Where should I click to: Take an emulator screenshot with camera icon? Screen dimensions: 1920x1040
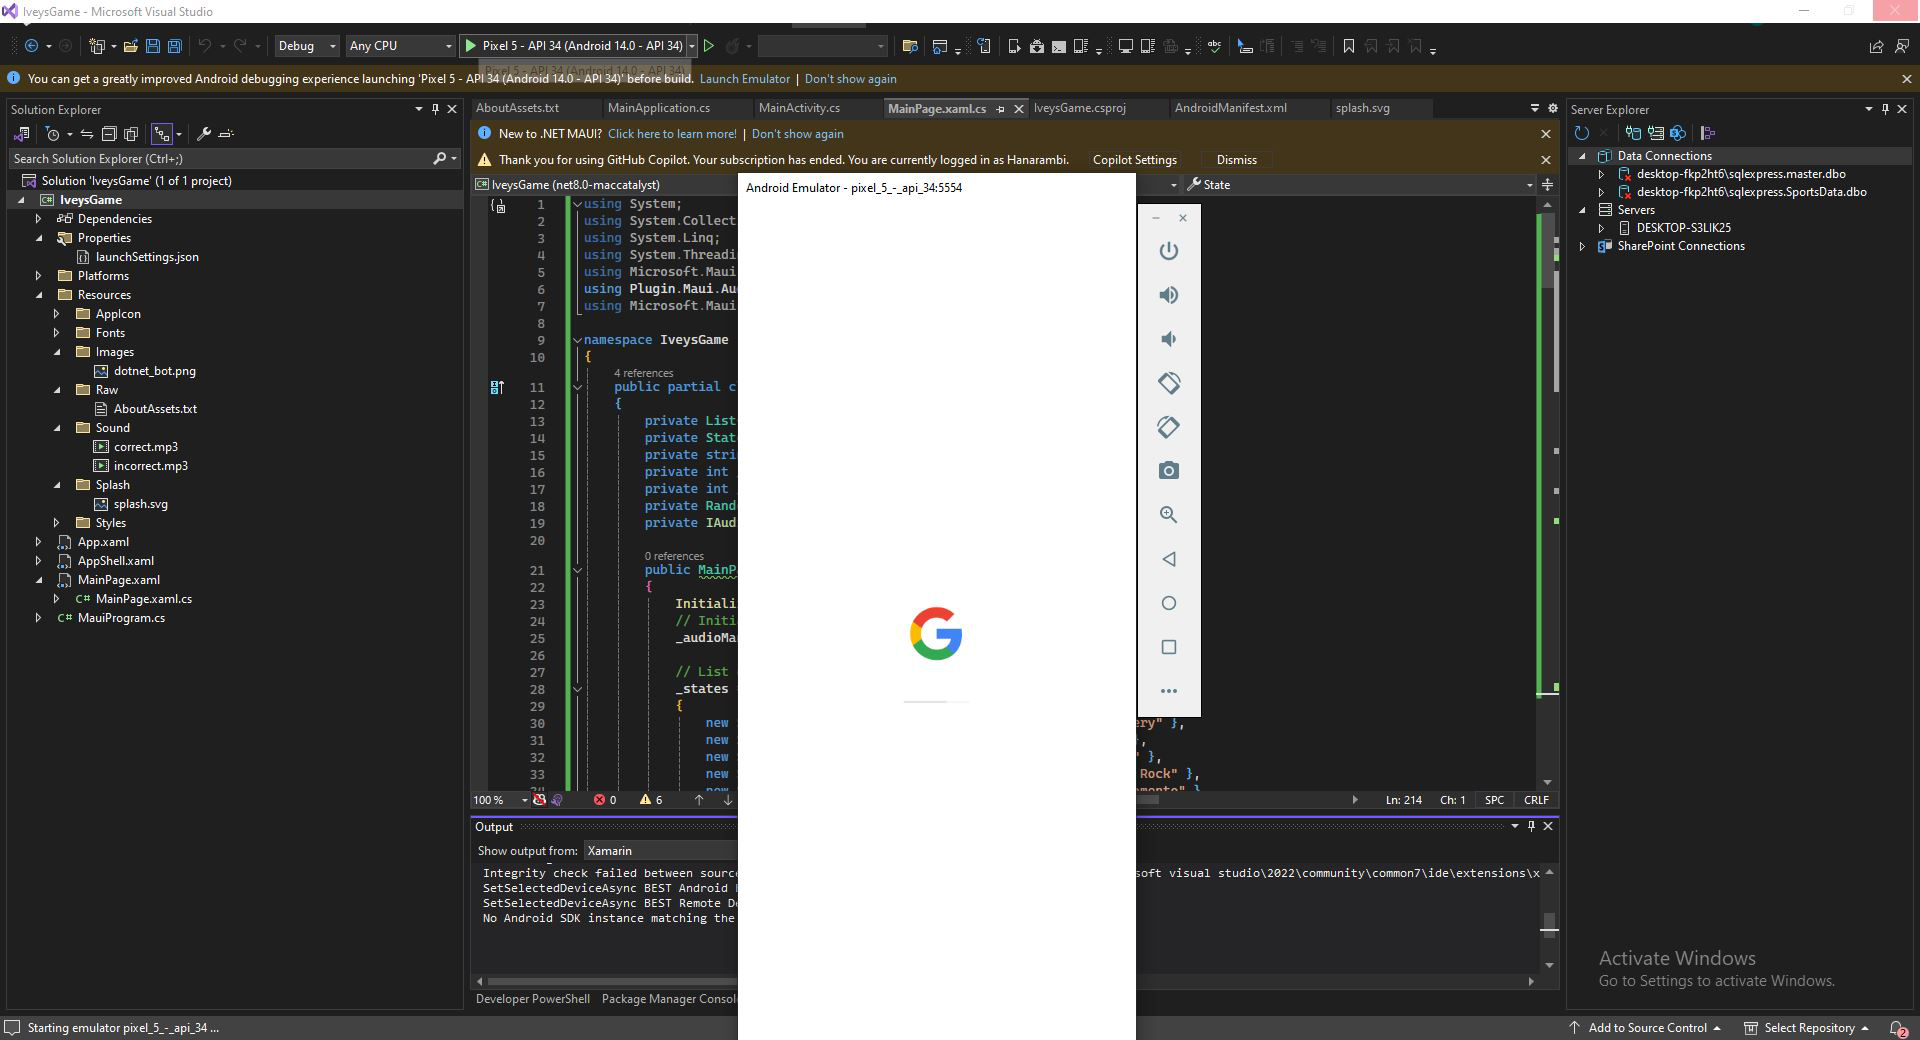coord(1168,471)
